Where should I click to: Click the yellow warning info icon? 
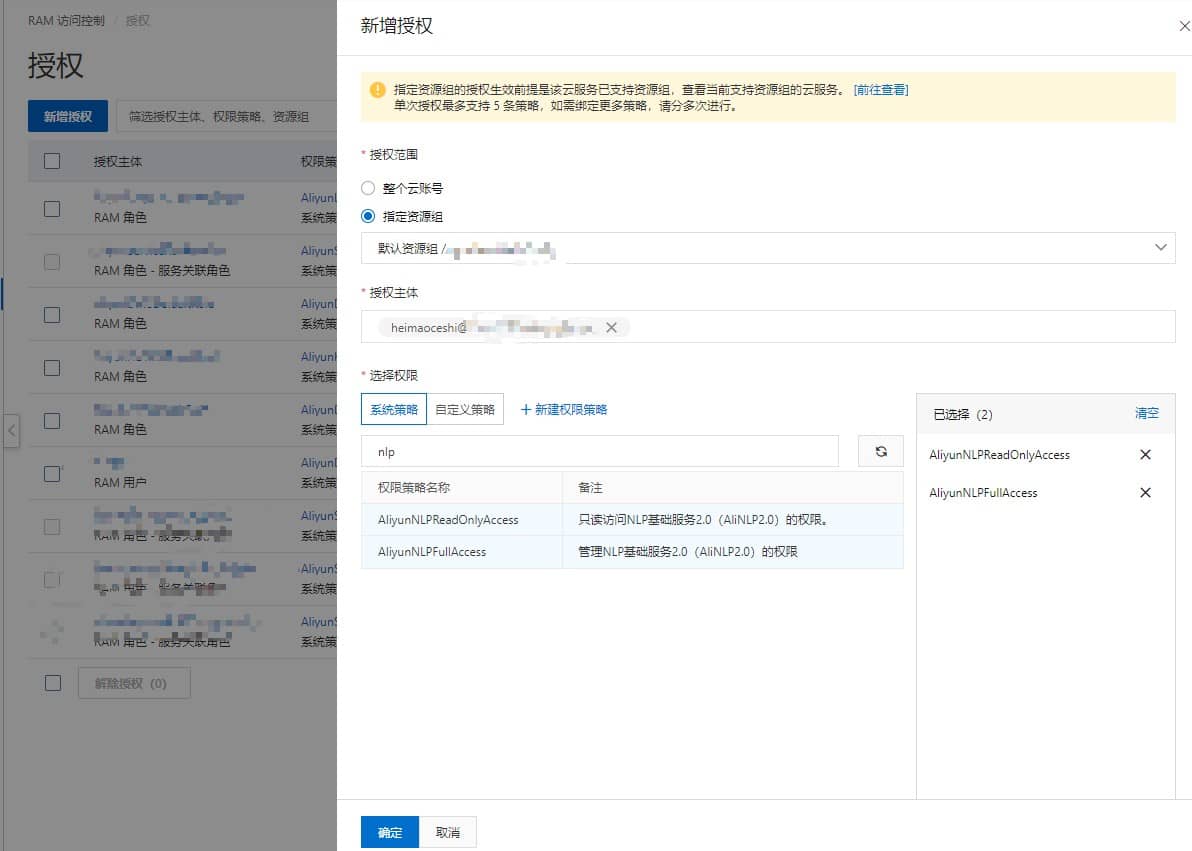tap(377, 90)
